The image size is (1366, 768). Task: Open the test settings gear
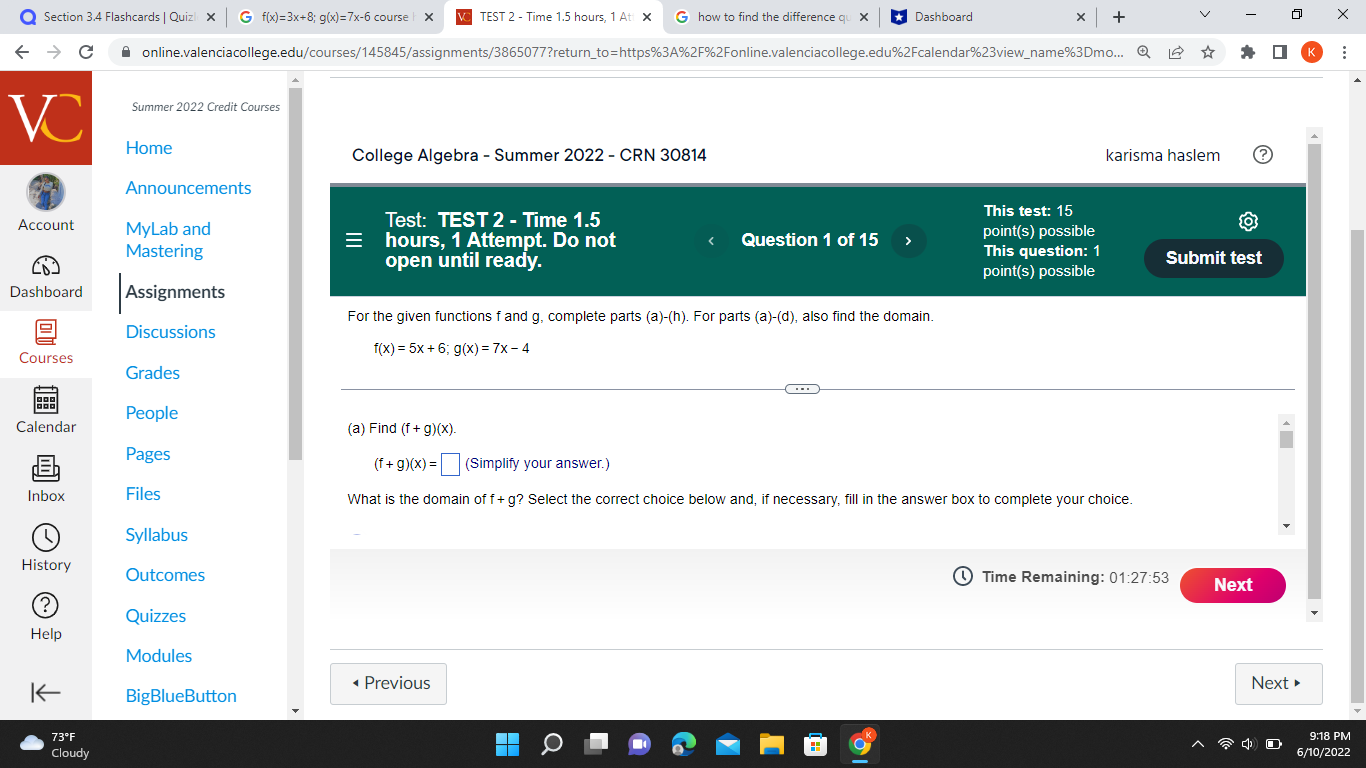(1248, 221)
